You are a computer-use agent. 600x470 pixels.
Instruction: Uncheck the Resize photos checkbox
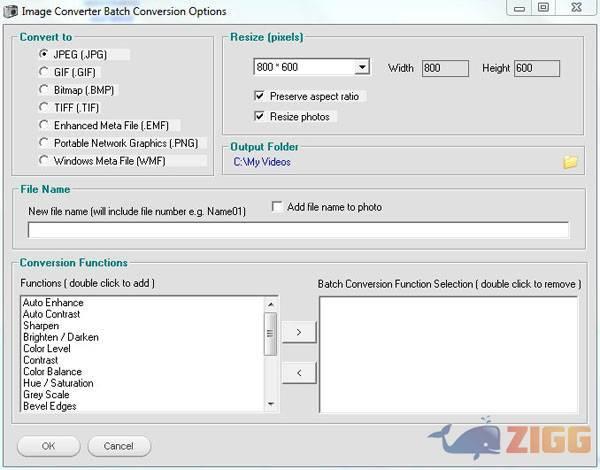click(x=260, y=117)
